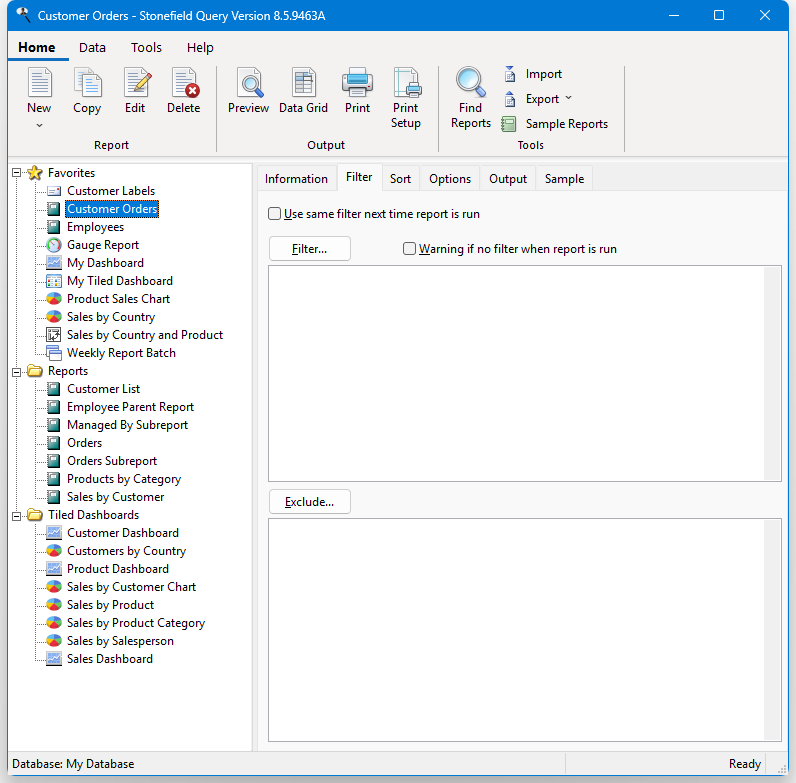Enable 'Use same filter next time' checkbox
This screenshot has width=796, height=783.
[x=275, y=213]
